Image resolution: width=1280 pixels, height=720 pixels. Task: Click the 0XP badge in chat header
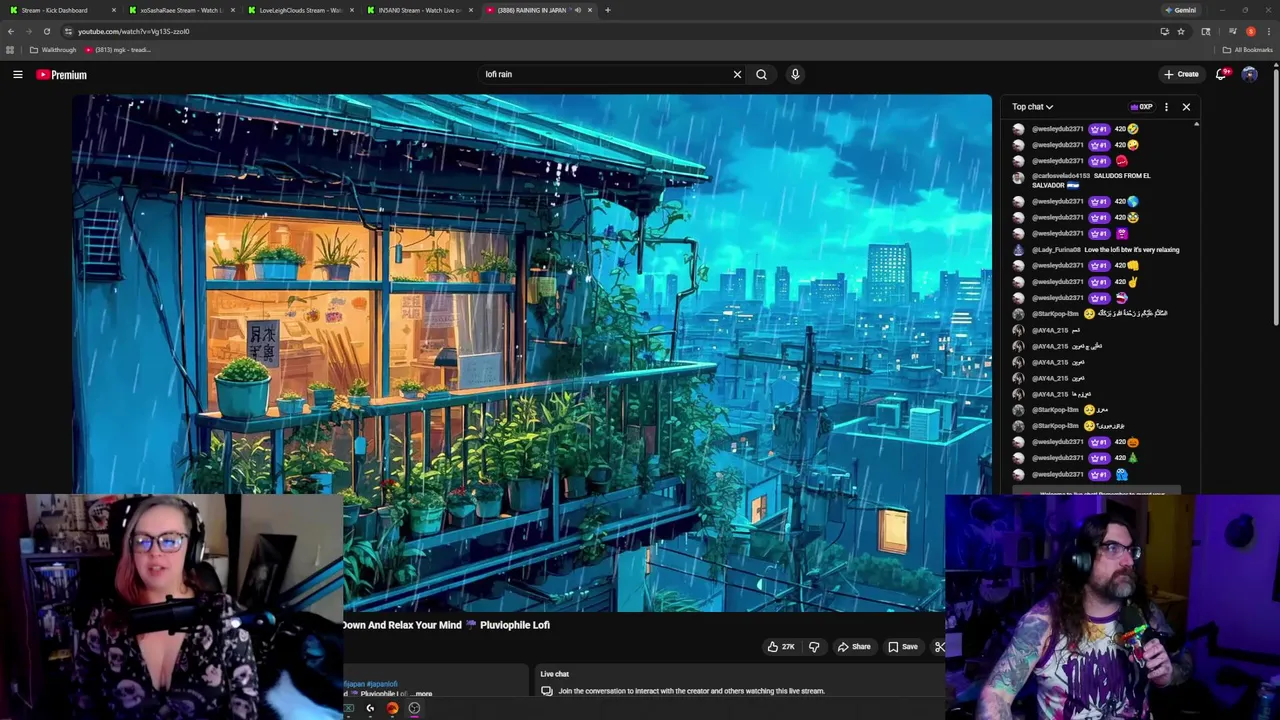[x=1141, y=107]
